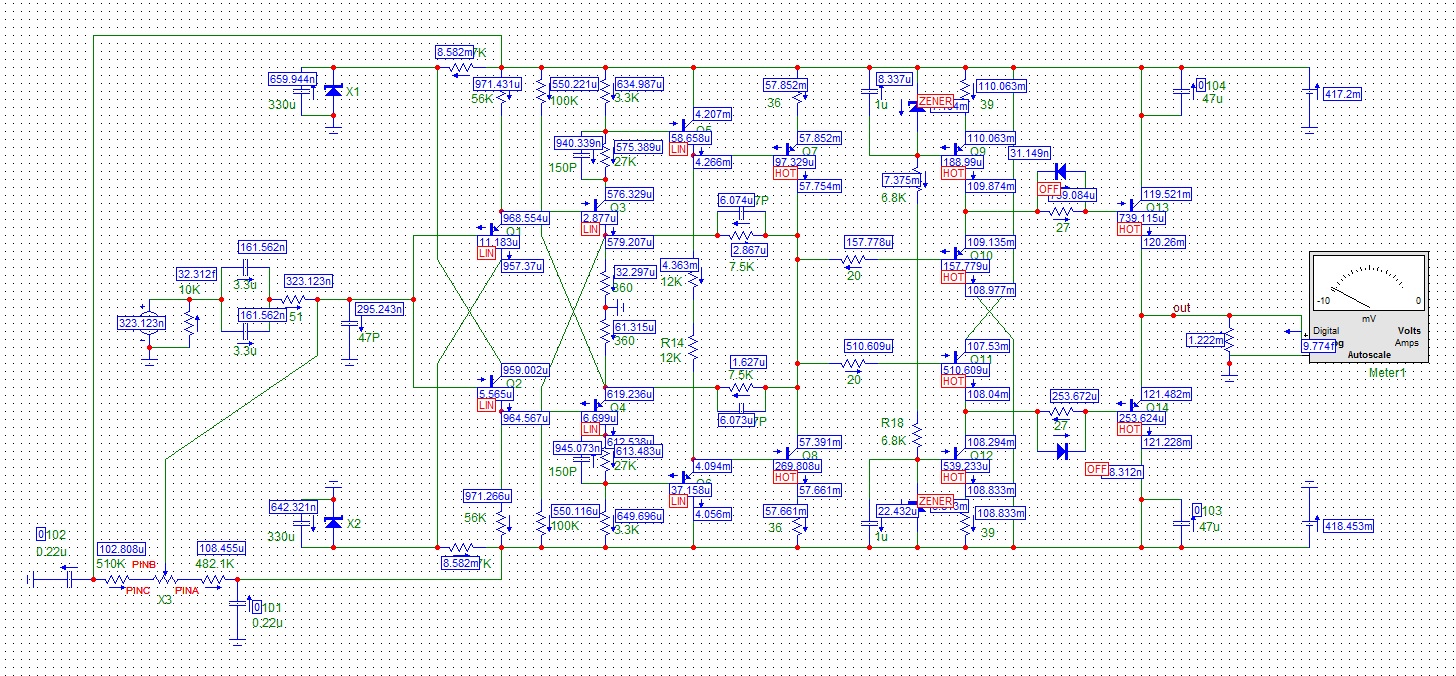Select transistor Q10 symbol
Screen dimensions: 1456x676
pos(958,253)
